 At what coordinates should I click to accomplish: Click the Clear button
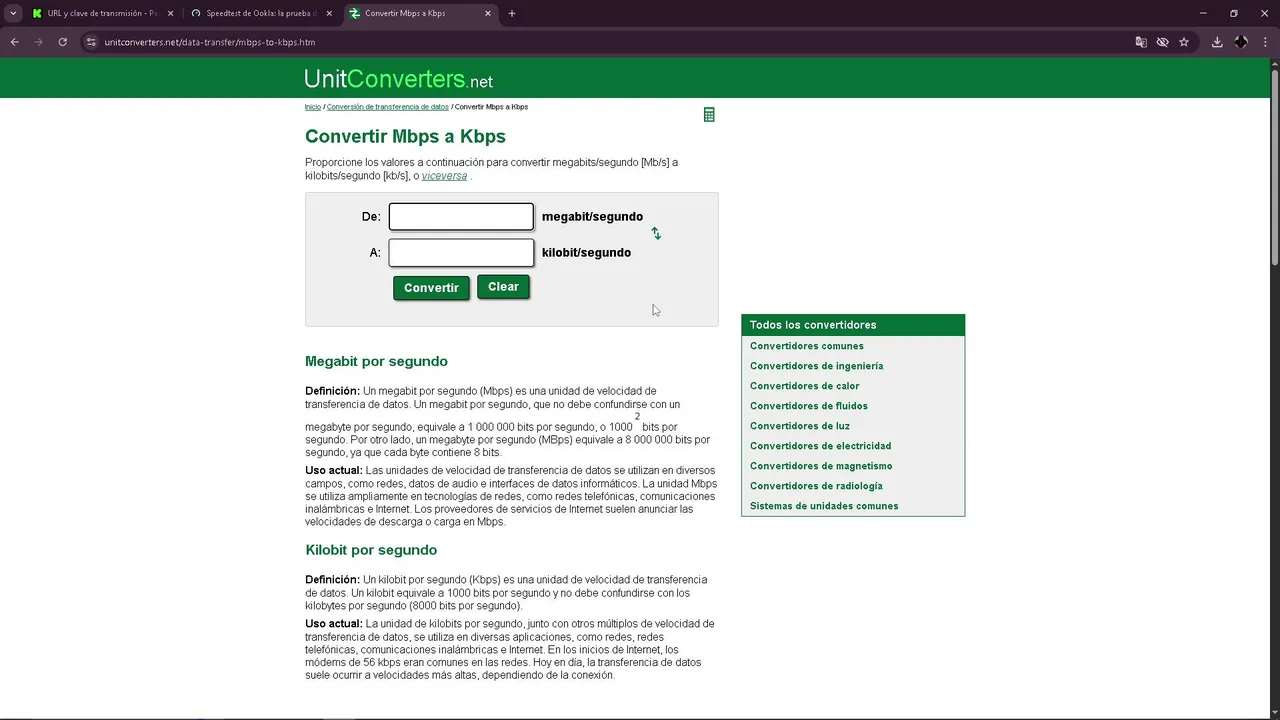pos(503,287)
